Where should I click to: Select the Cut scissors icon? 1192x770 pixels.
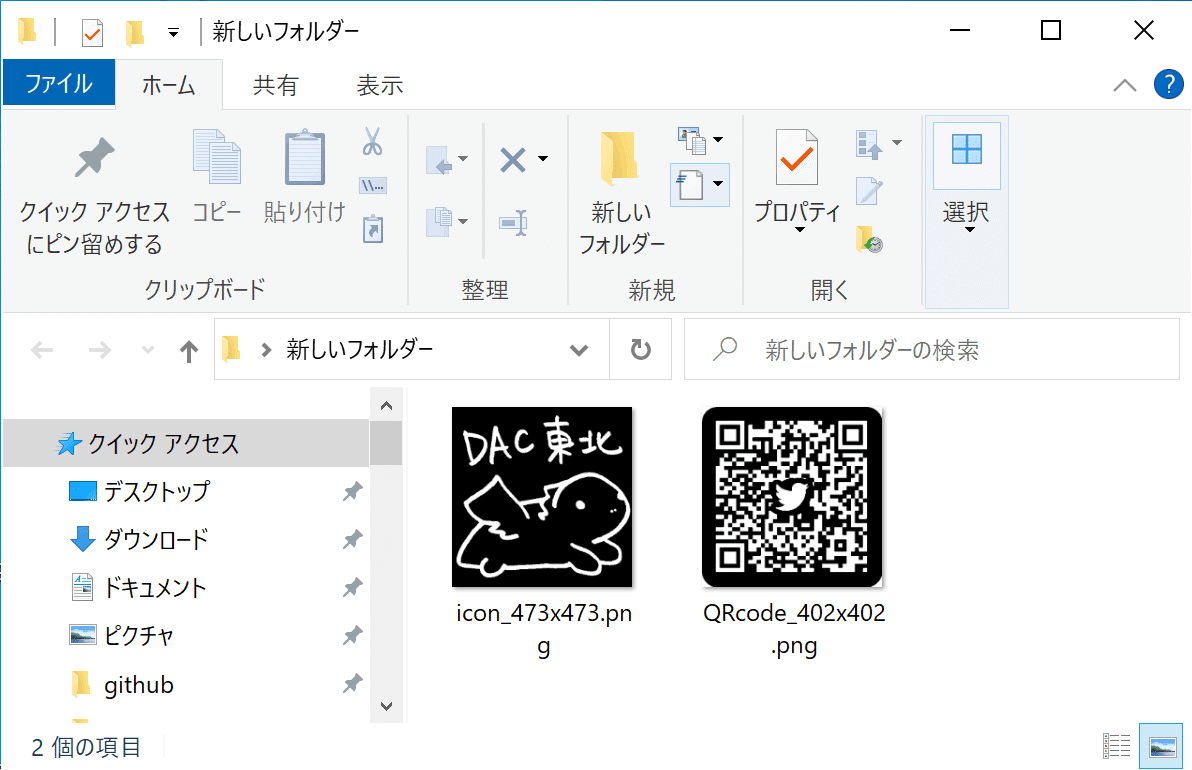pos(372,141)
